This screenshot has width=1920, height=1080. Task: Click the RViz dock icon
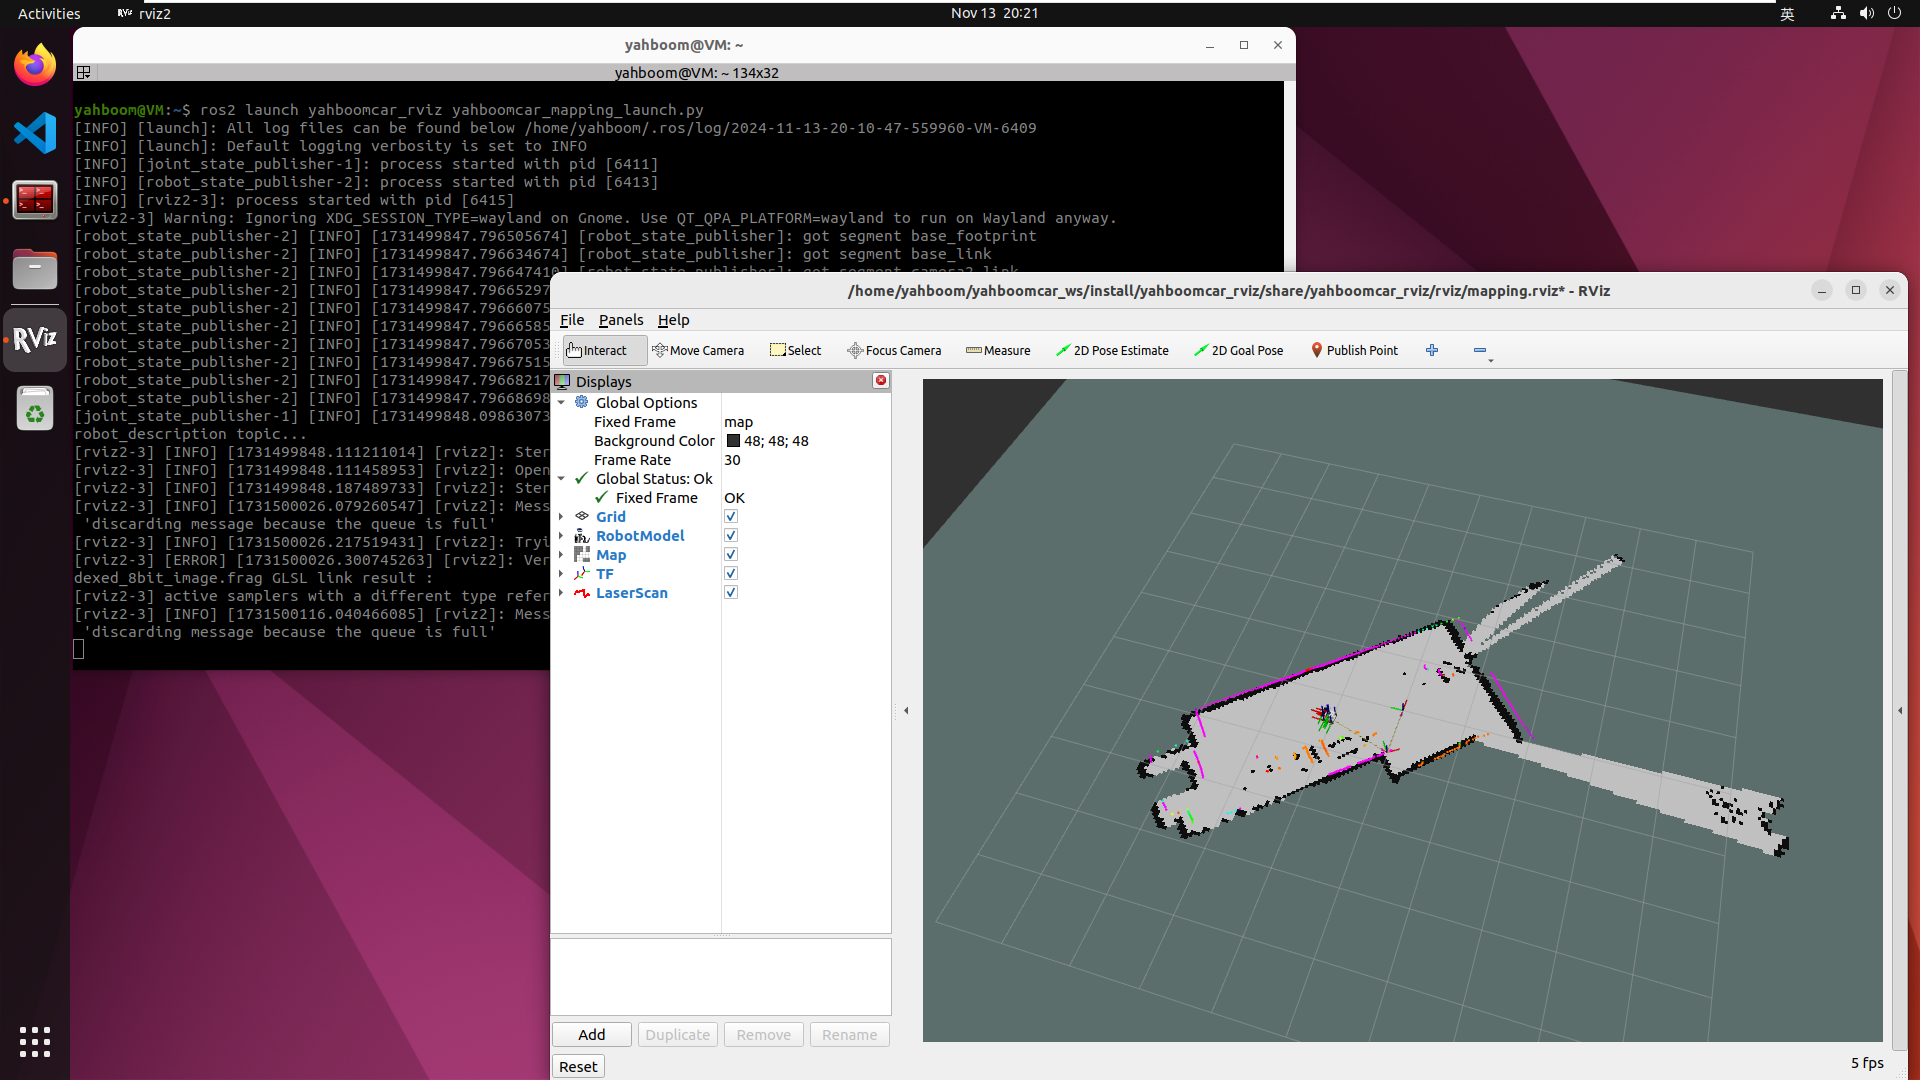(35, 339)
